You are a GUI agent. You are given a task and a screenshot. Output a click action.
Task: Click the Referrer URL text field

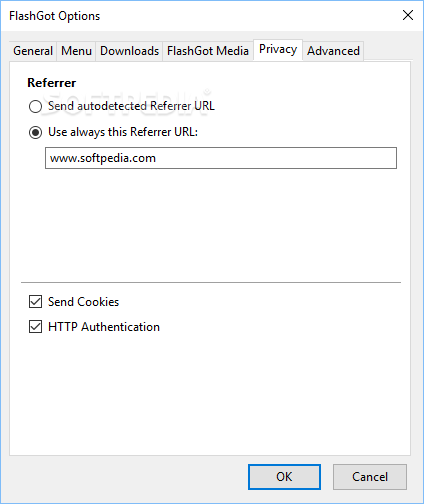point(221,158)
